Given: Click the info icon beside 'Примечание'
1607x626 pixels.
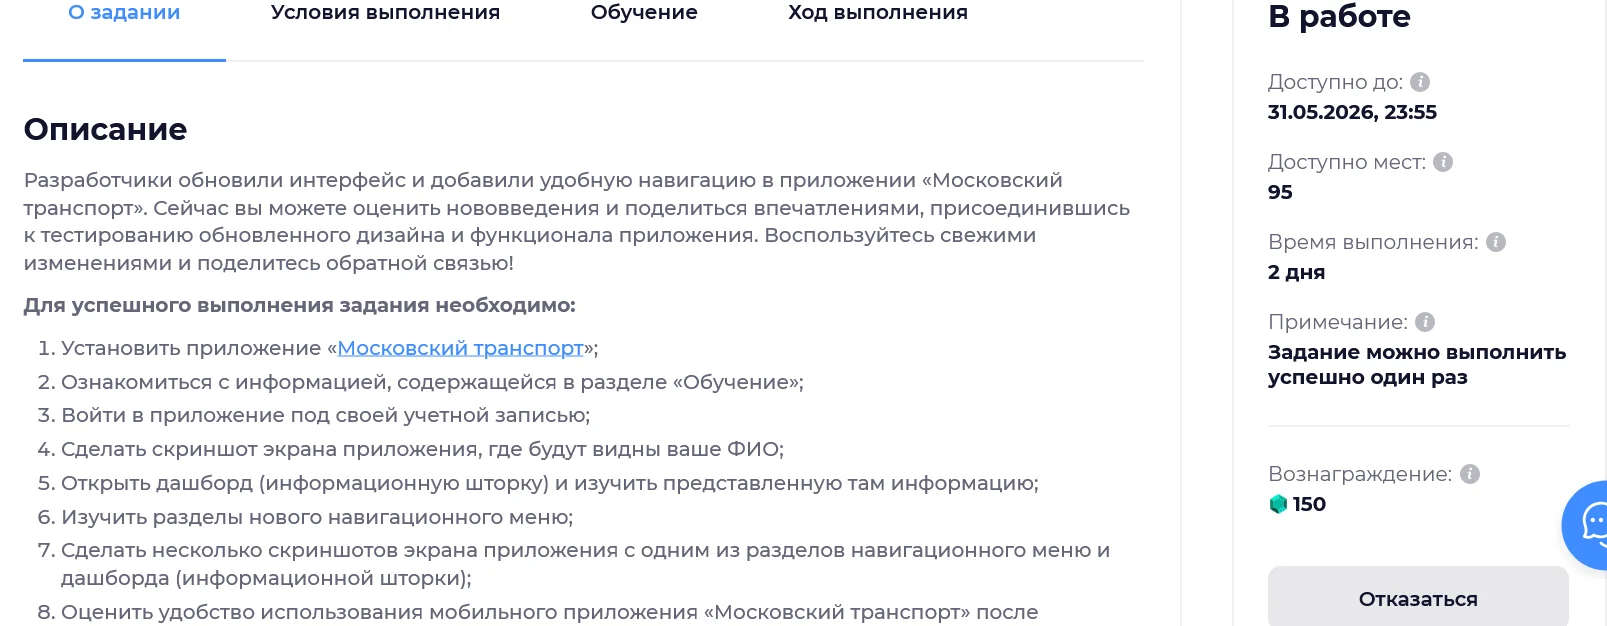Looking at the screenshot, I should tap(1425, 322).
